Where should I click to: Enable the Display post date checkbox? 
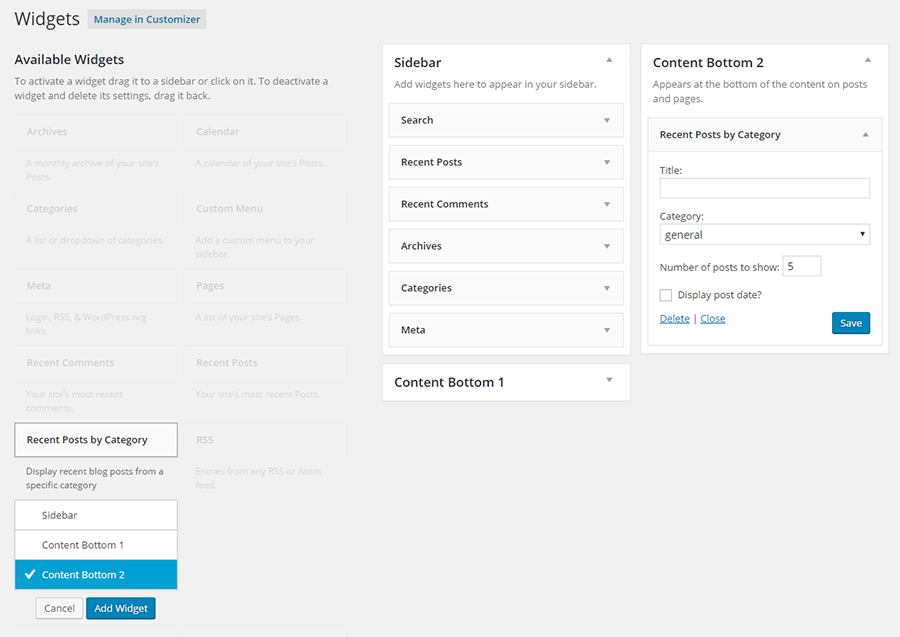click(x=665, y=295)
